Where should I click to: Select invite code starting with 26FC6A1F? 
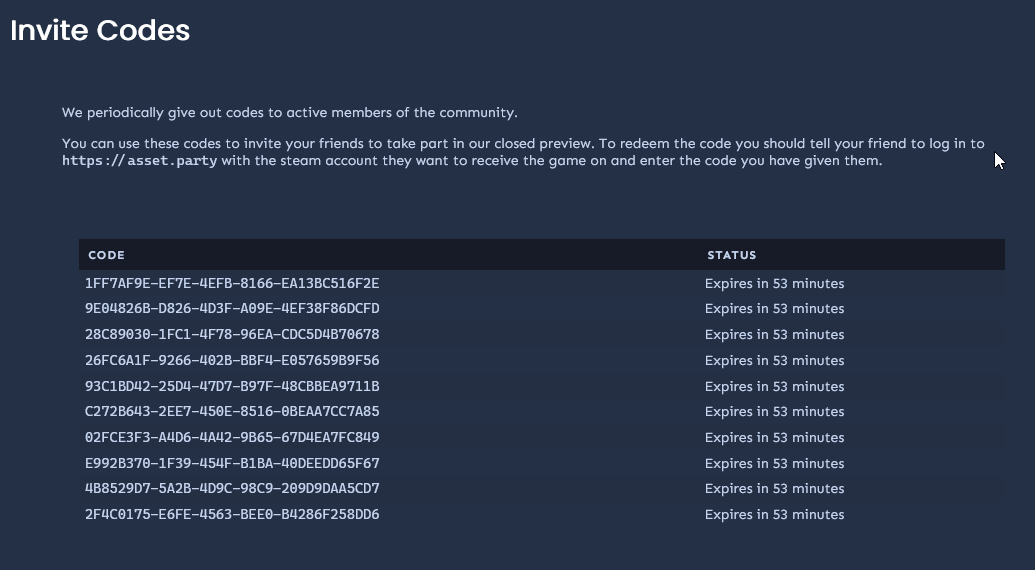pos(232,360)
